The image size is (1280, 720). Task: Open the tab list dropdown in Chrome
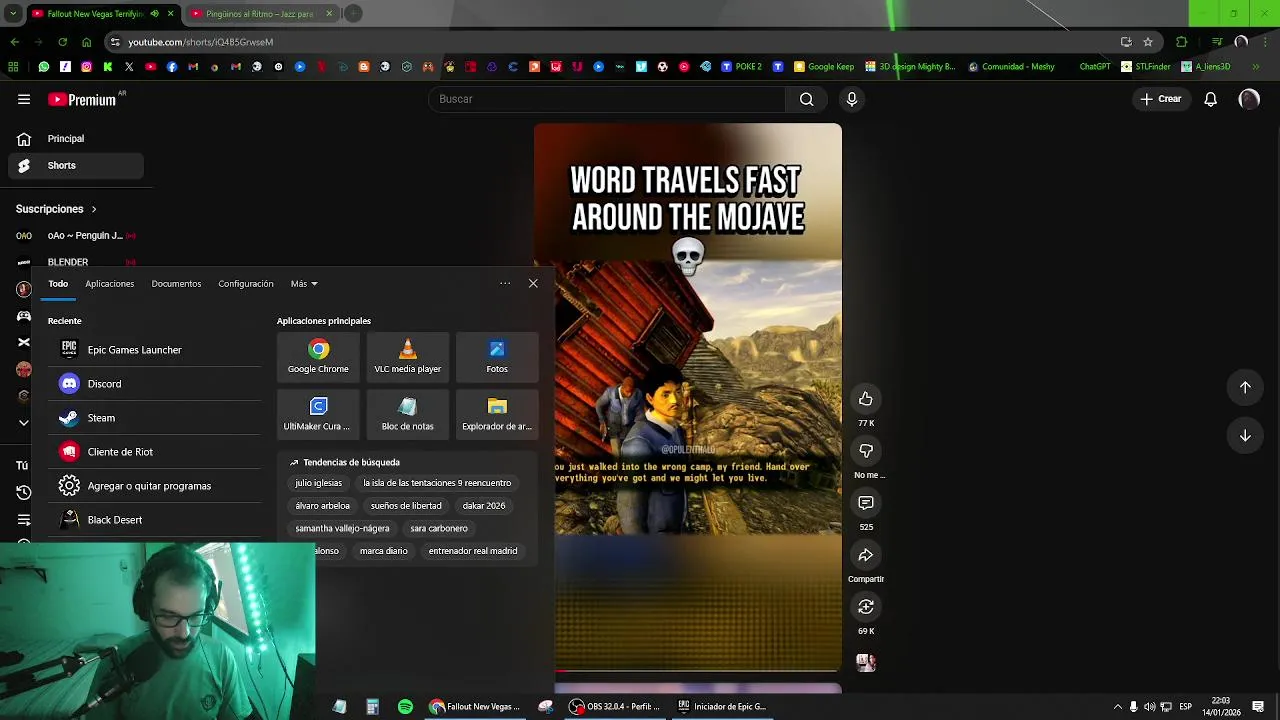12,14
